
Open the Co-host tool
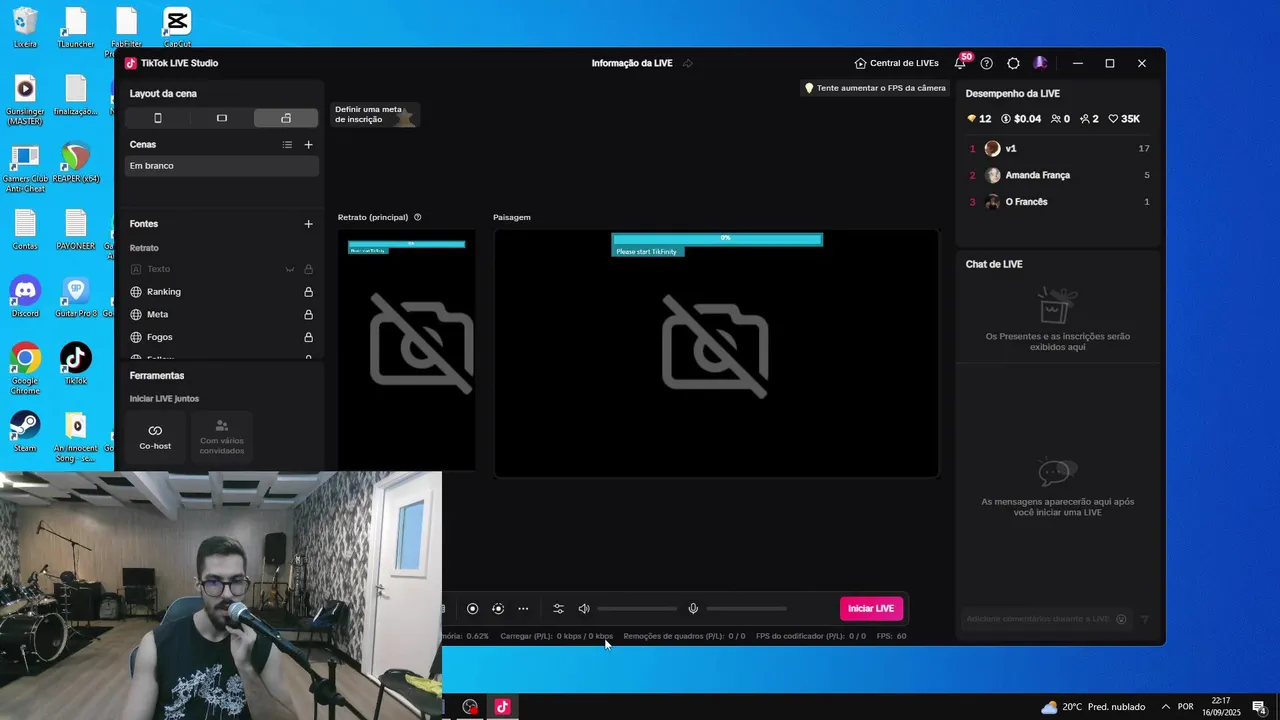click(155, 437)
